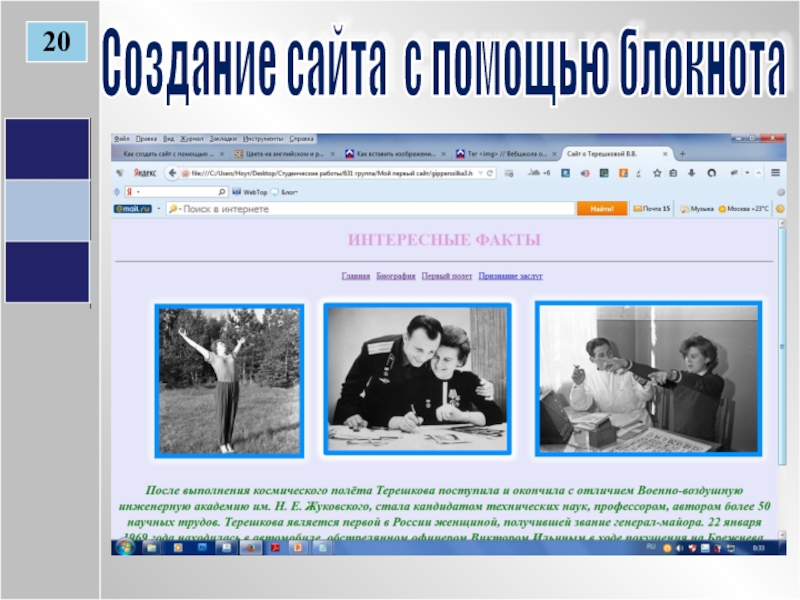Screen dimensions: 800x600
Task: Open the Музыка toolbar item
Action: click(x=697, y=209)
